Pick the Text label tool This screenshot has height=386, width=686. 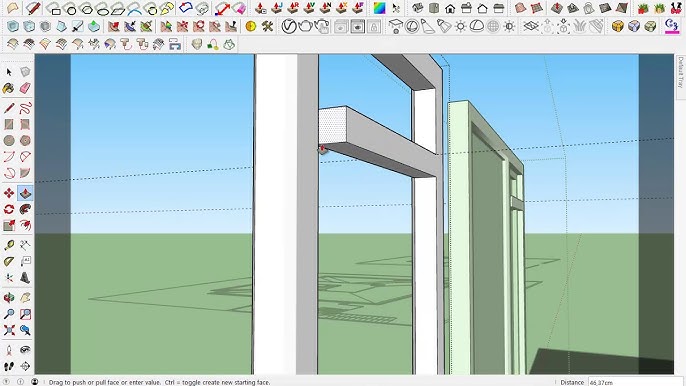(x=25, y=262)
